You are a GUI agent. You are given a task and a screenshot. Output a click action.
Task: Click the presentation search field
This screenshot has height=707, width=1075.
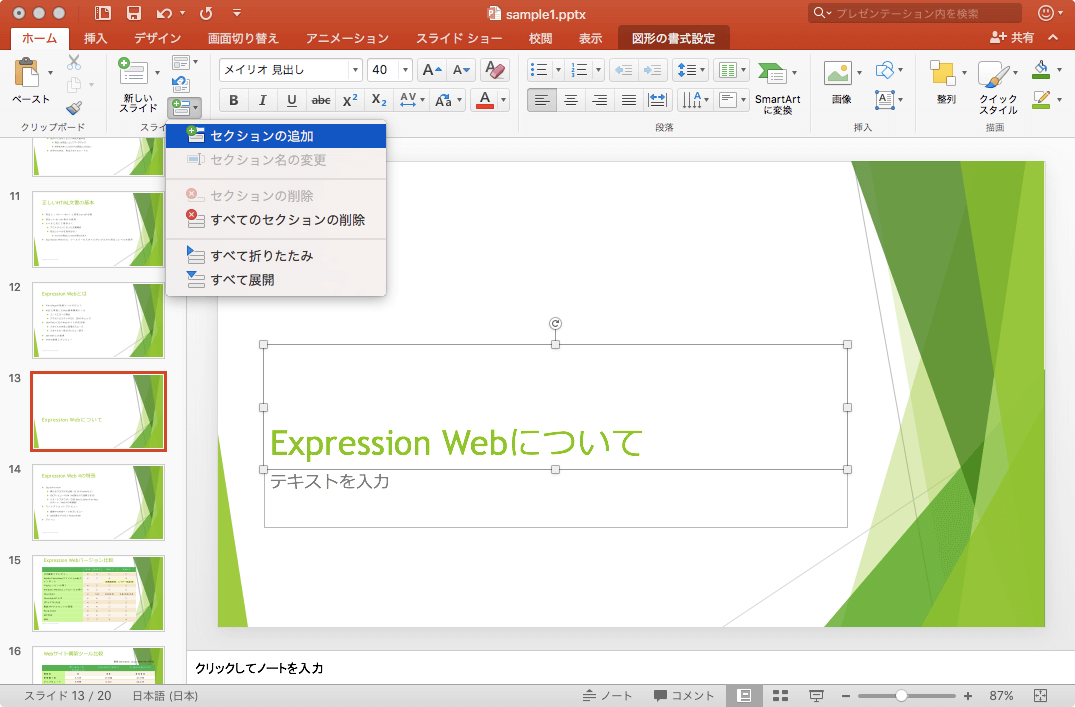pyautogui.click(x=915, y=13)
